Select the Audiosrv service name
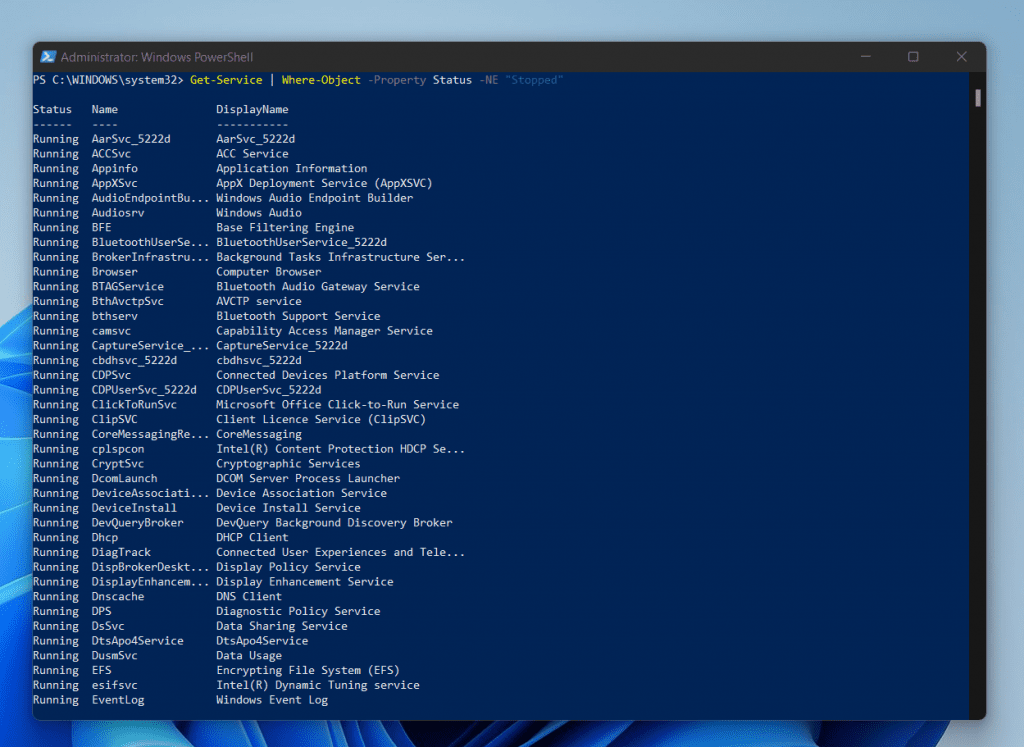The height and width of the screenshot is (747, 1024). point(118,213)
